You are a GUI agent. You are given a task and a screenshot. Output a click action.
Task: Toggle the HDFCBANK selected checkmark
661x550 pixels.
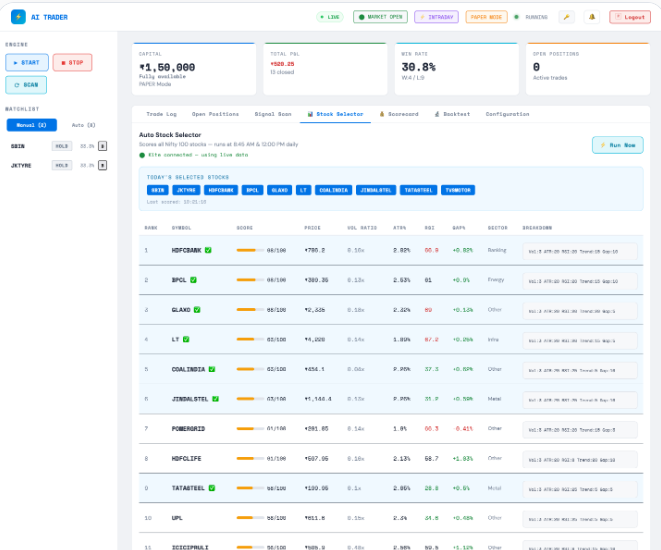(x=208, y=250)
